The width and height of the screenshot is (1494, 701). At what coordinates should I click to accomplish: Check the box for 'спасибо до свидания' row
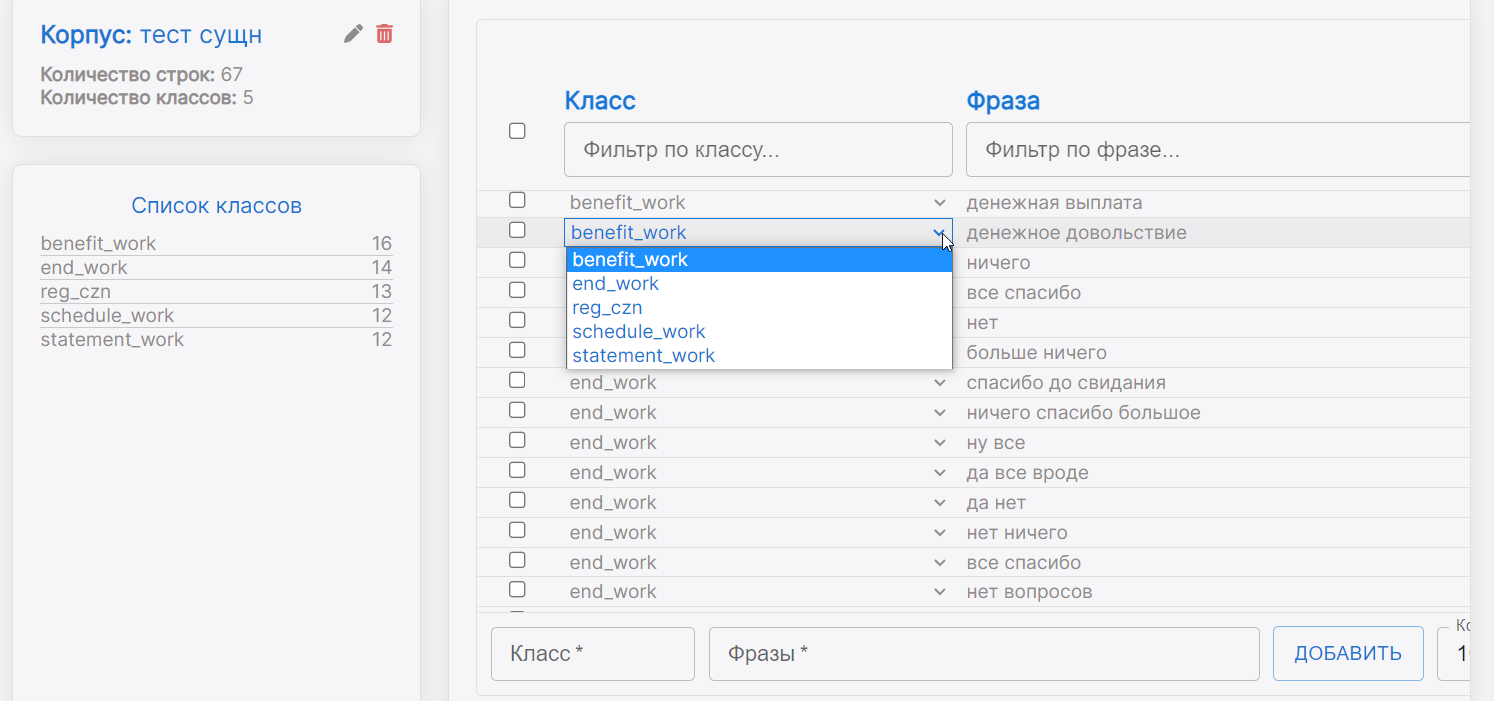click(x=517, y=380)
